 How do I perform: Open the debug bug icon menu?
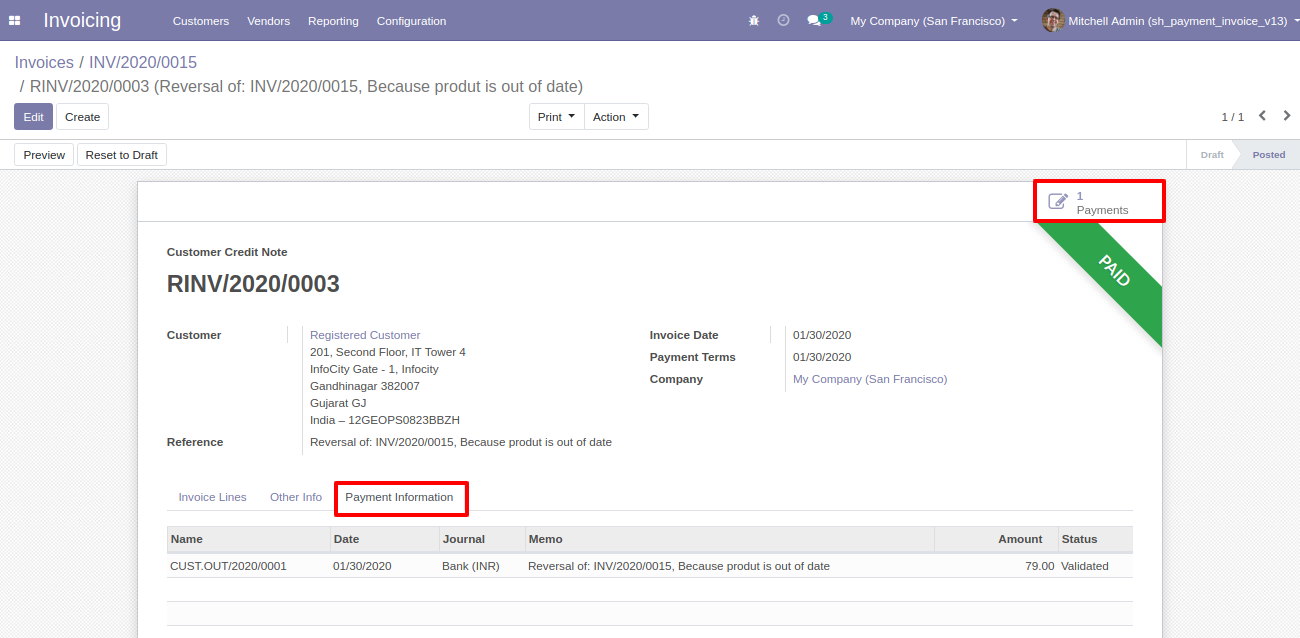754,20
